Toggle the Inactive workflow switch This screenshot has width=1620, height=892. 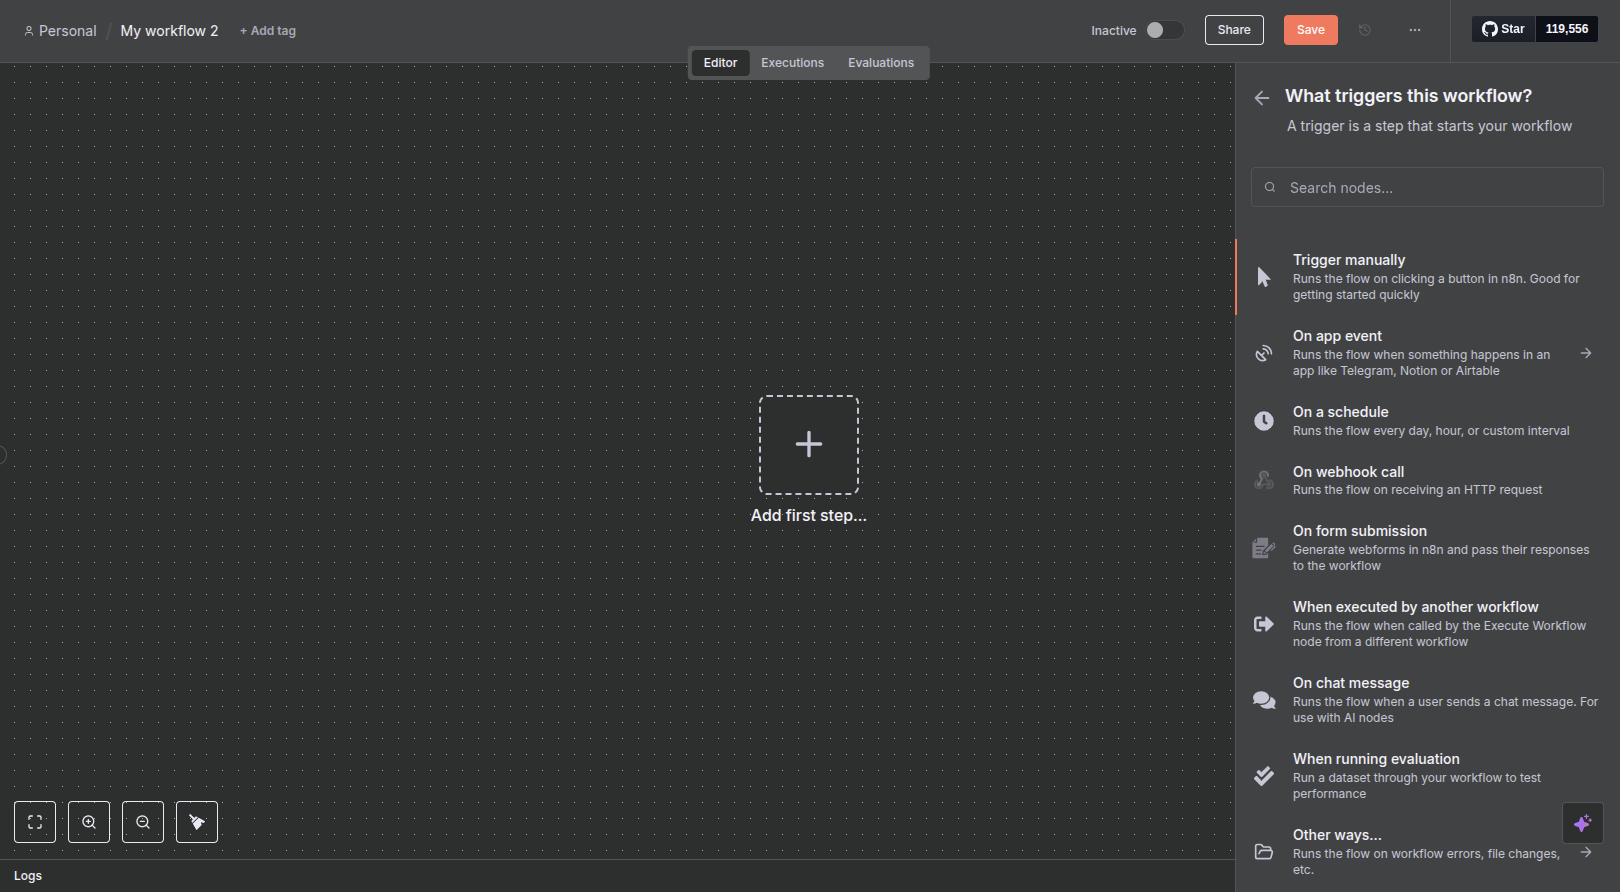click(1164, 30)
